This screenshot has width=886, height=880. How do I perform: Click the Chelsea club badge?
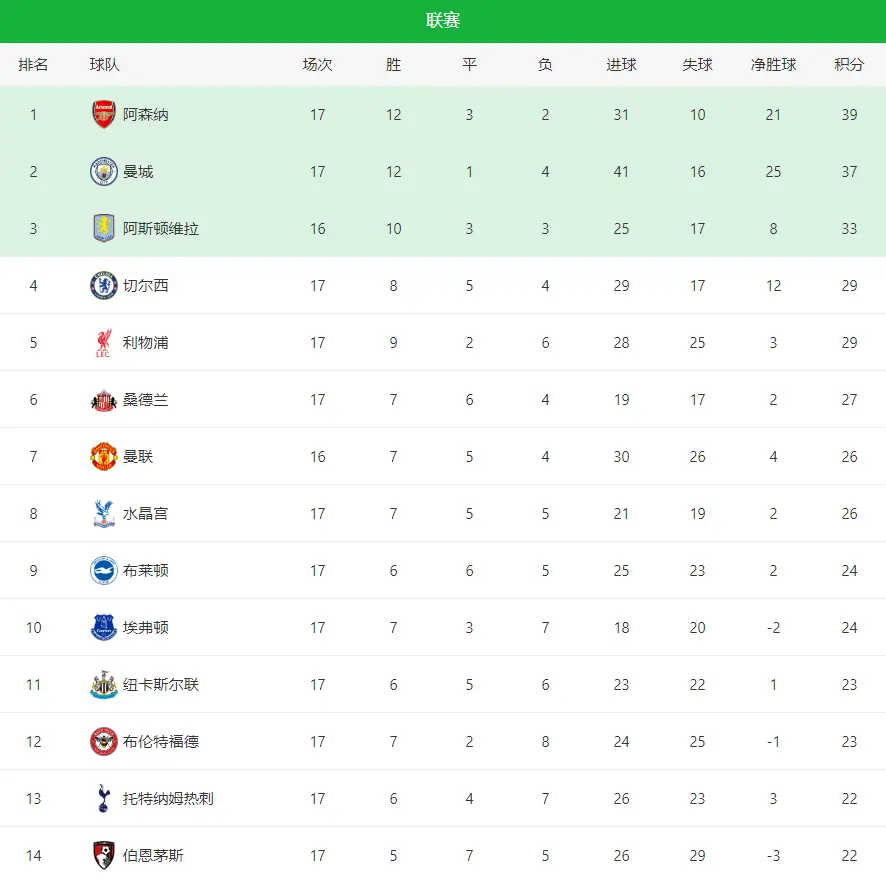[x=104, y=286]
